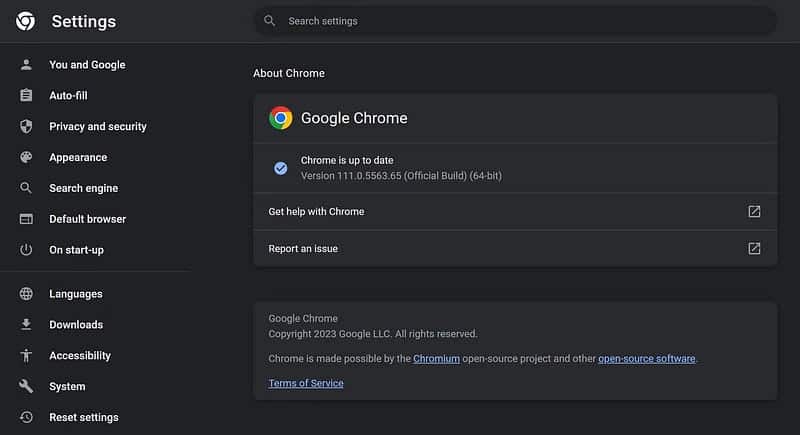Viewport: 800px width, 435px height.
Task: Click the On start-up power icon
Action: [27, 250]
